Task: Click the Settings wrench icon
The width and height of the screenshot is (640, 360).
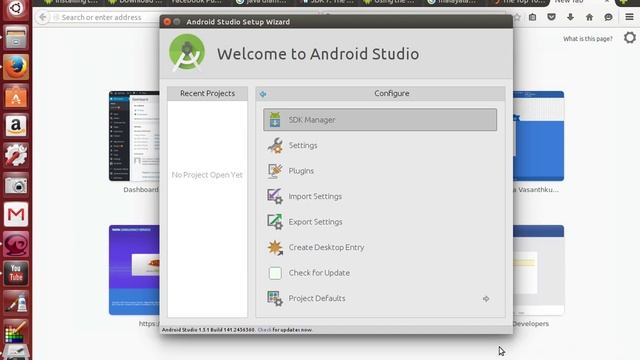Action: (x=275, y=145)
